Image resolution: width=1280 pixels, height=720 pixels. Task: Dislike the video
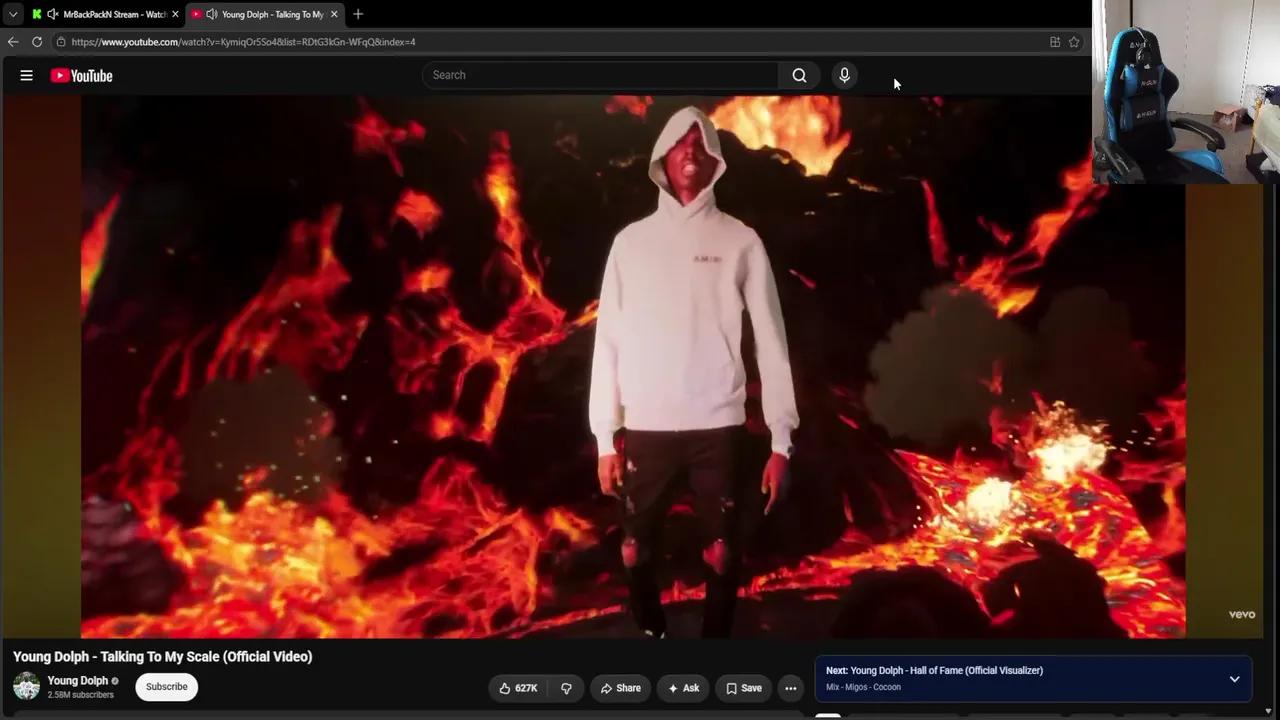566,688
